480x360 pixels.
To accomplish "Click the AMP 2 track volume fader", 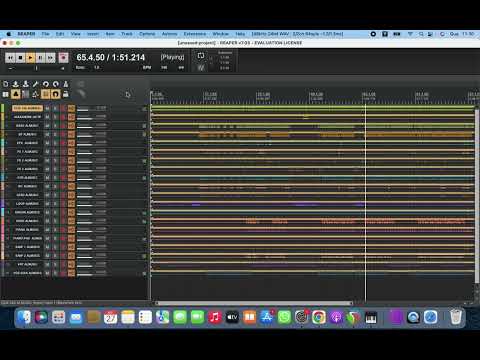I will (x=85, y=257).
